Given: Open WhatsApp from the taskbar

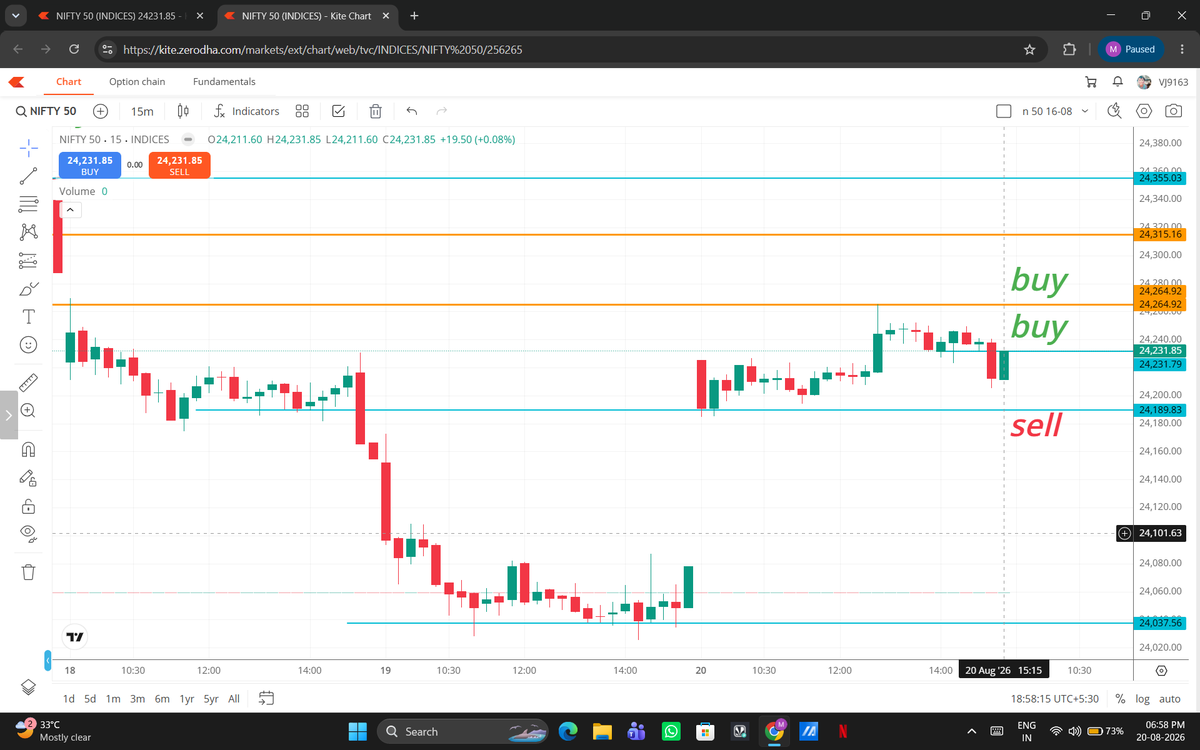Looking at the screenshot, I should click(671, 731).
